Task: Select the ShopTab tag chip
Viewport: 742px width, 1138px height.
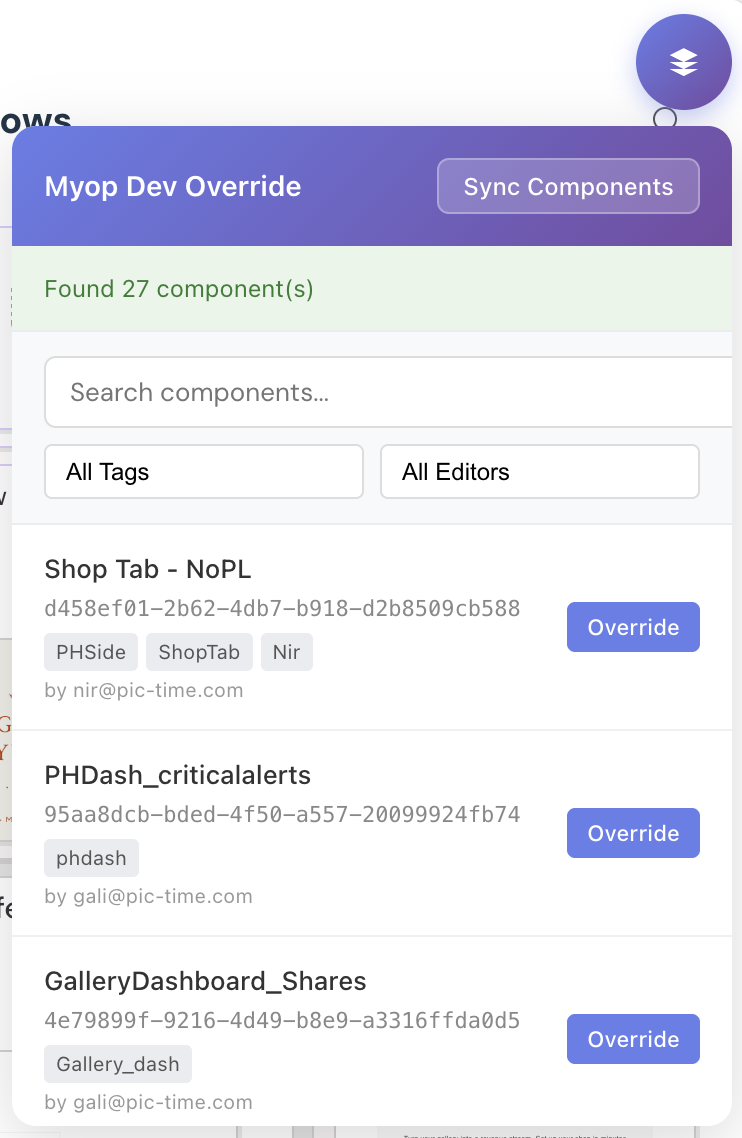Action: (199, 651)
